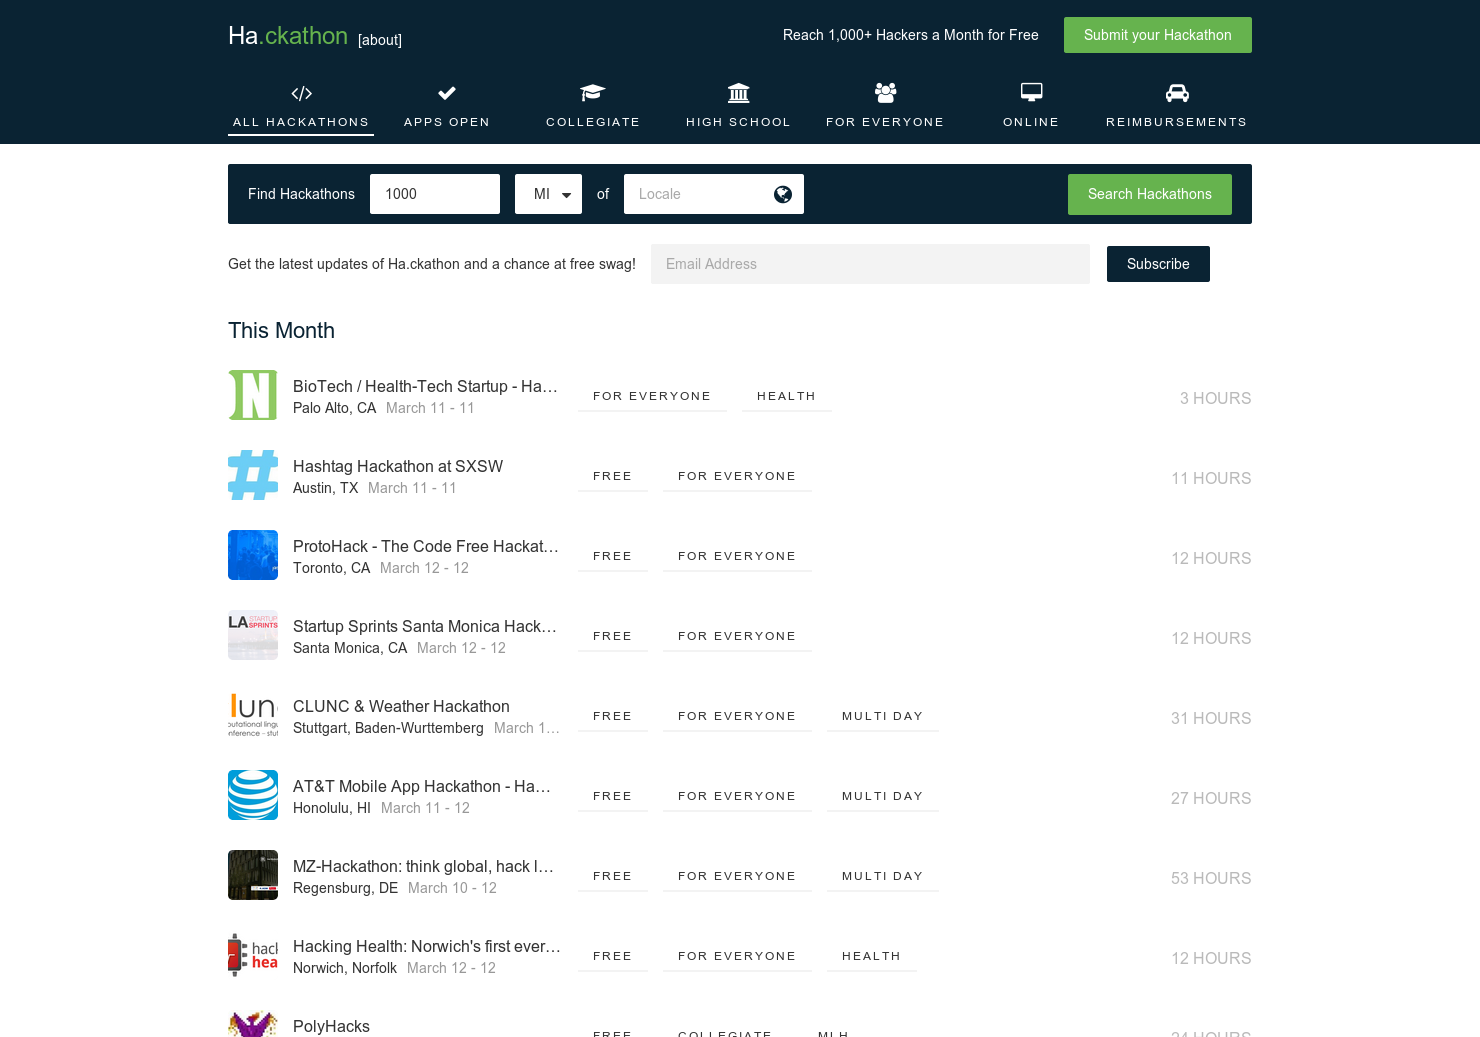Screen dimensions: 1480x1037
Task: Click Health tag on Hacking Health row
Action: [x=871, y=956]
